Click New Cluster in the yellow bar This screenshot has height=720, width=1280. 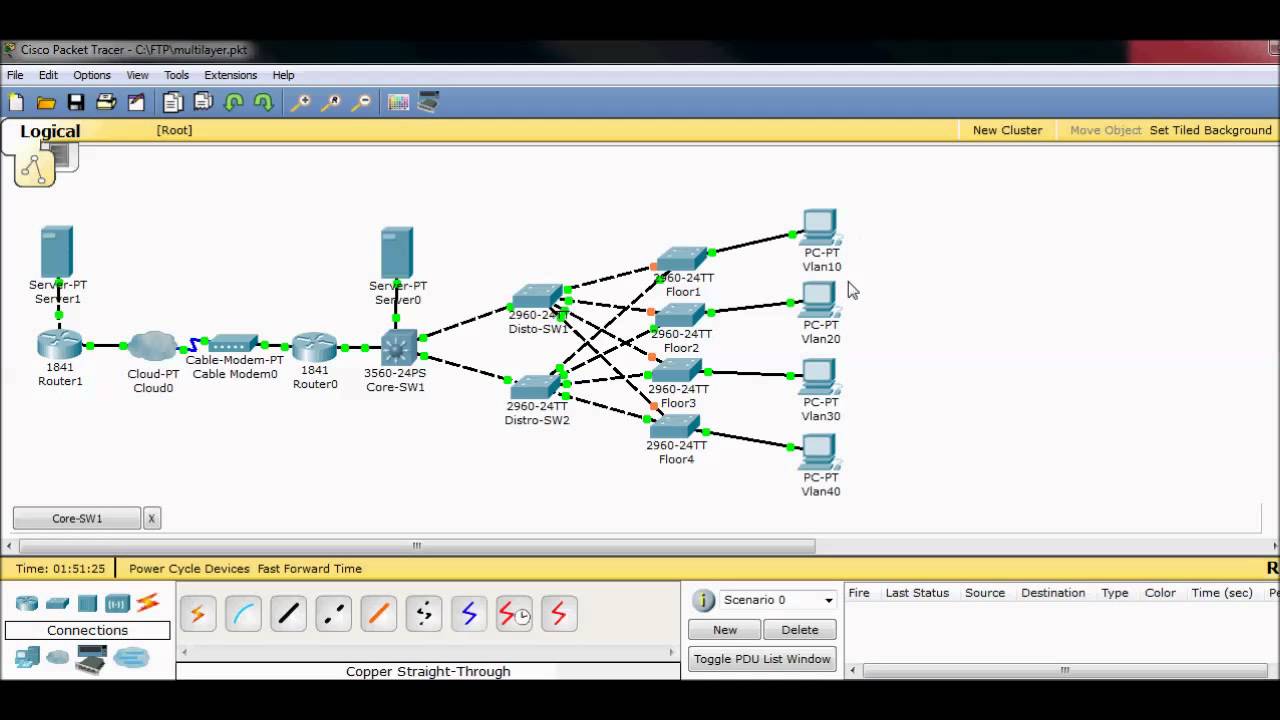(1007, 130)
